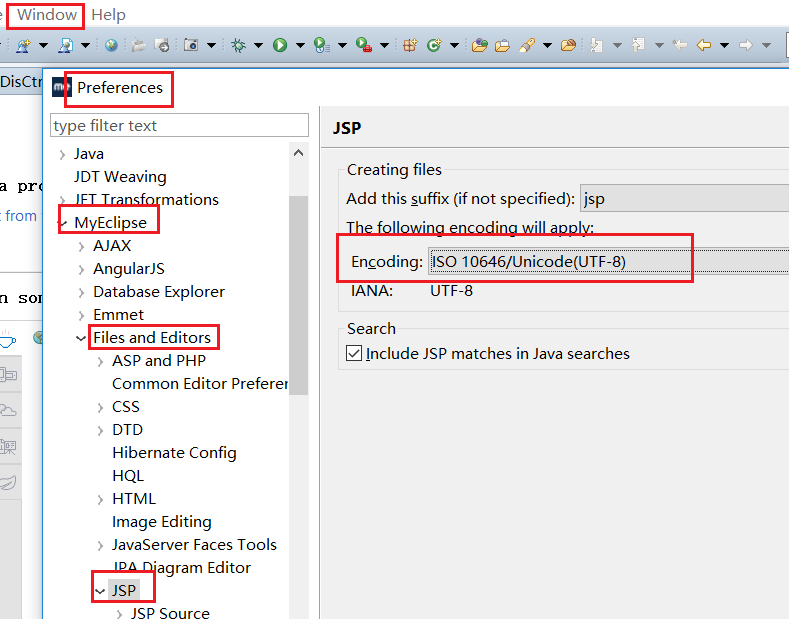Click the camera snapshot toolbar icon
The image size is (789, 619).
[x=191, y=45]
